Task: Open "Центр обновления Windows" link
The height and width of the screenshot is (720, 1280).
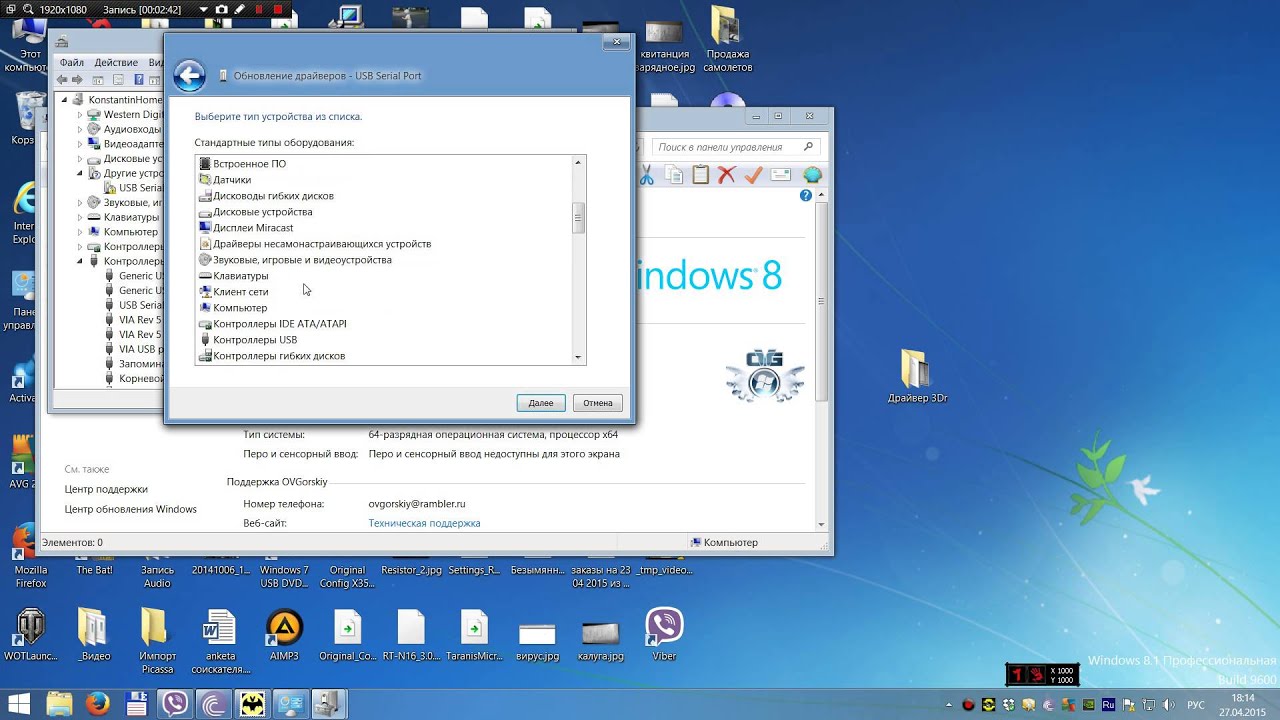Action: click(x=131, y=509)
